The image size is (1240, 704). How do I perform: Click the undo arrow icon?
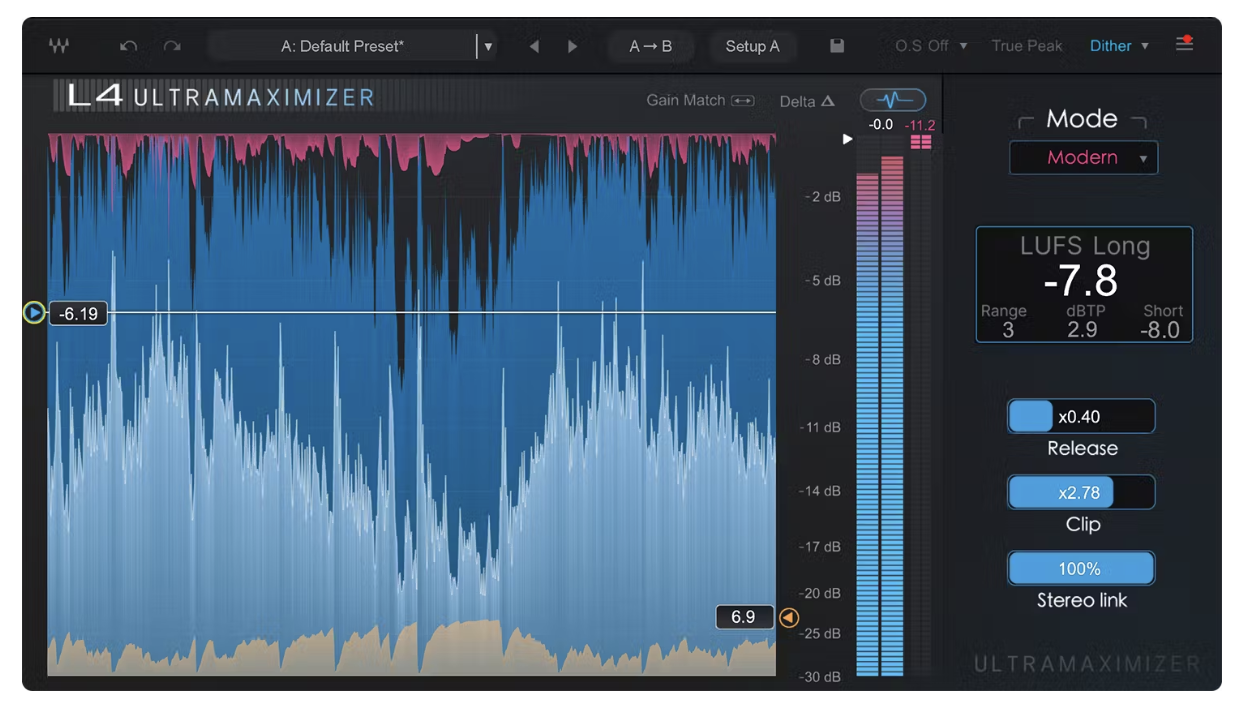pyautogui.click(x=128, y=46)
